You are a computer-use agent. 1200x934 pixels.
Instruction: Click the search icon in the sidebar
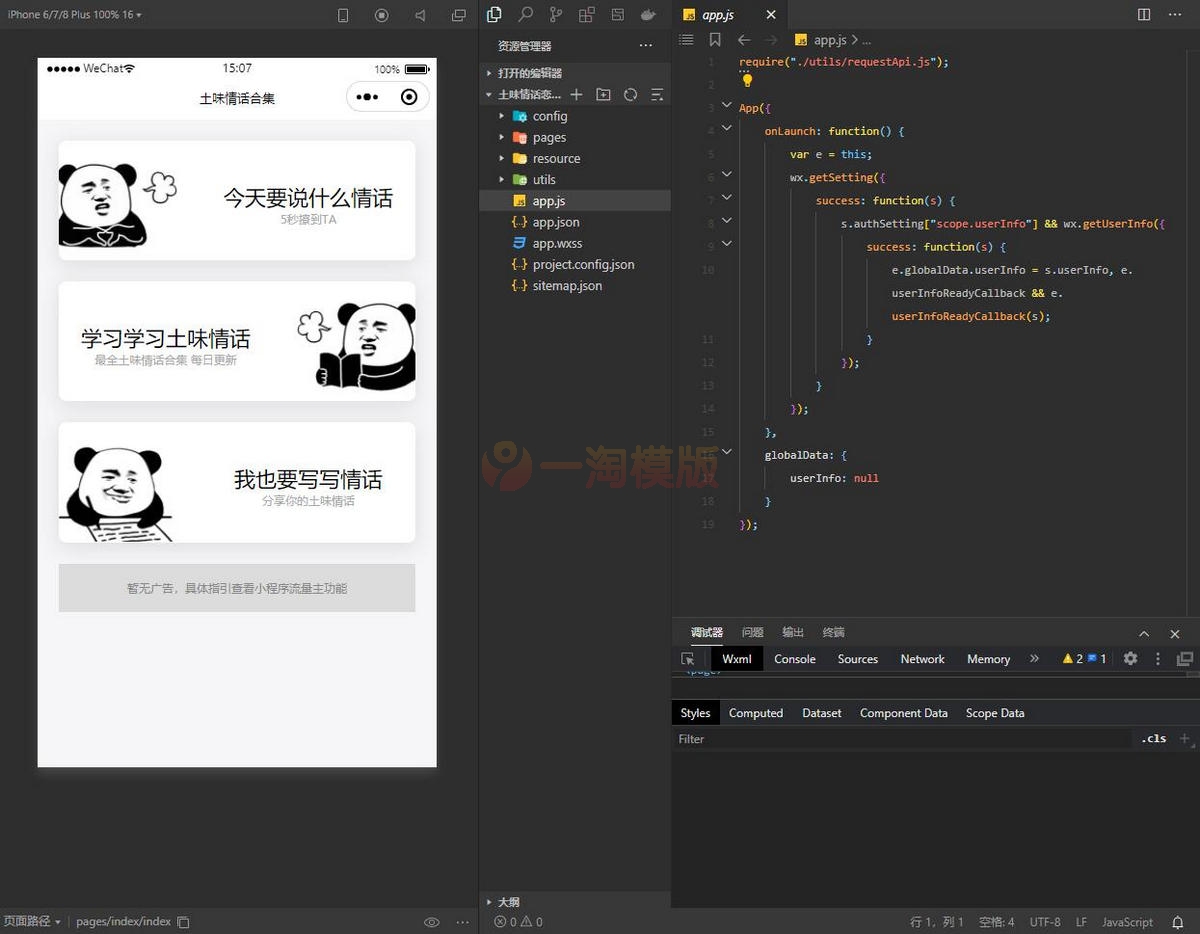pos(525,15)
